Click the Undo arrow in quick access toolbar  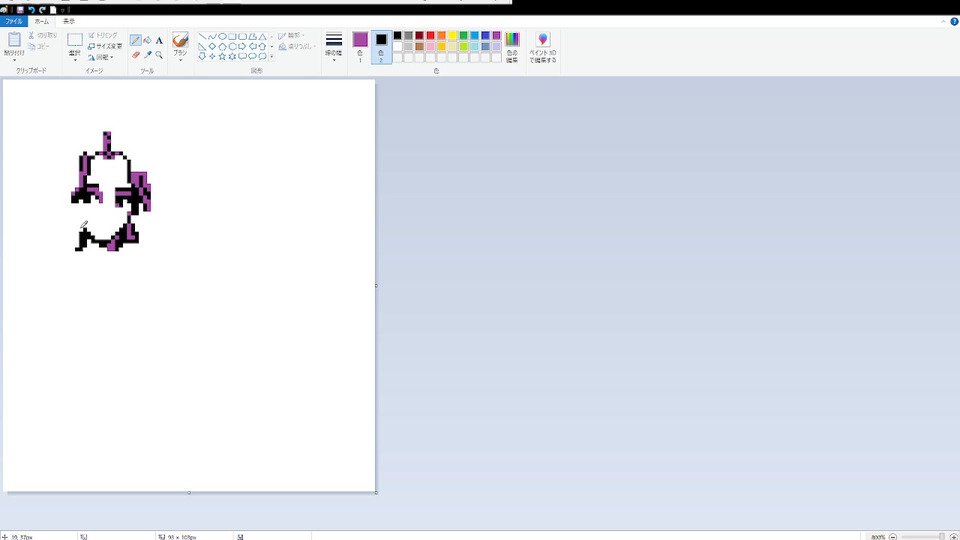pos(31,10)
